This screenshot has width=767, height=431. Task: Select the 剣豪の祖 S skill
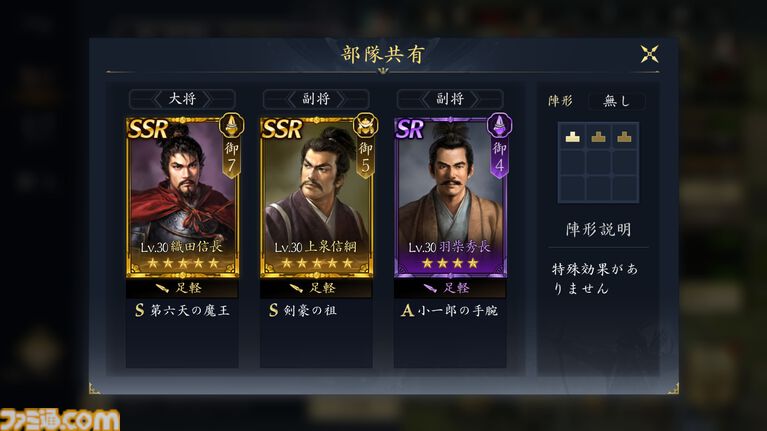coord(303,310)
